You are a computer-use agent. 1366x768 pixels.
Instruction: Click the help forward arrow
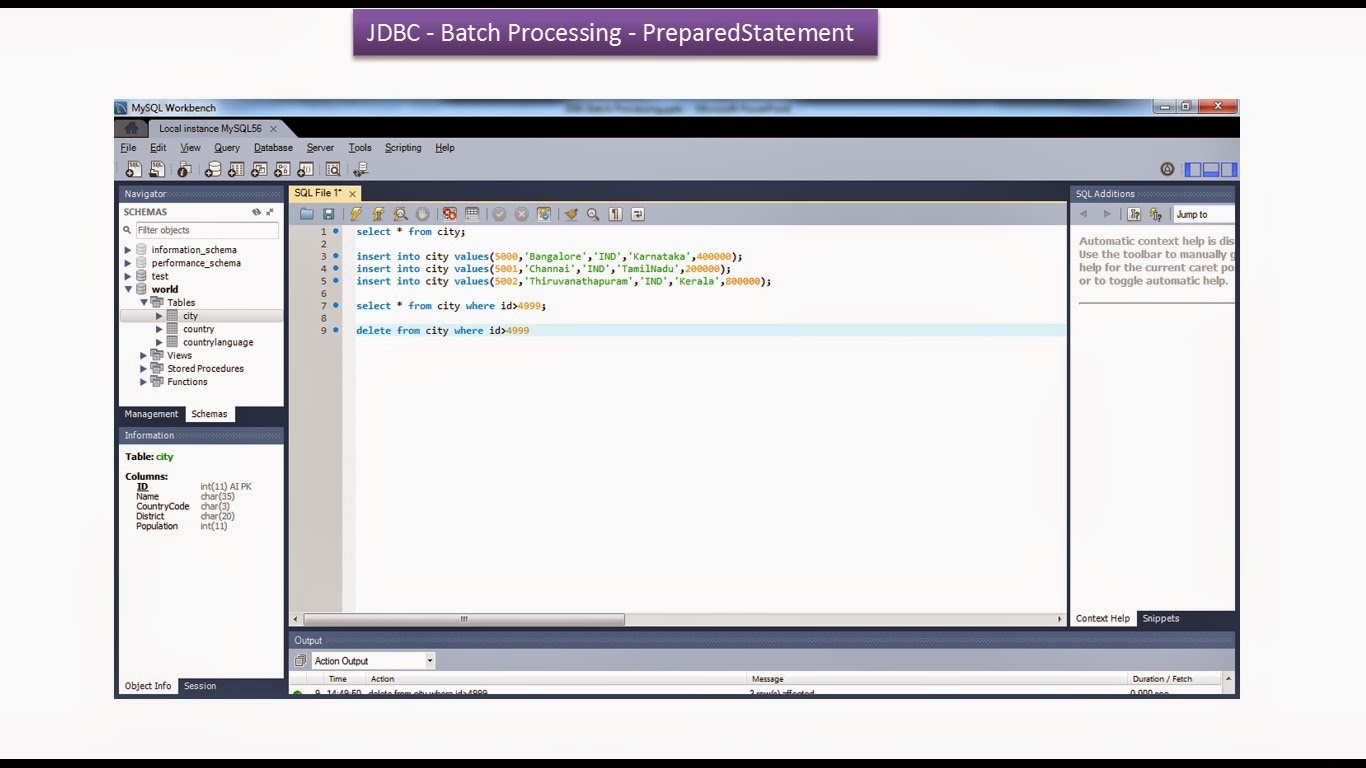pos(1107,214)
